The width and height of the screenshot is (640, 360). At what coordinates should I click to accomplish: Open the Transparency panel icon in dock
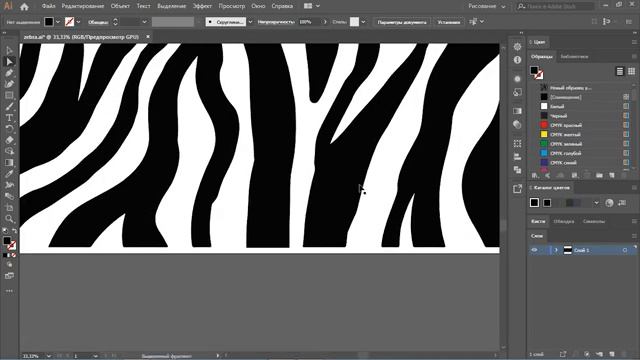coord(518,124)
